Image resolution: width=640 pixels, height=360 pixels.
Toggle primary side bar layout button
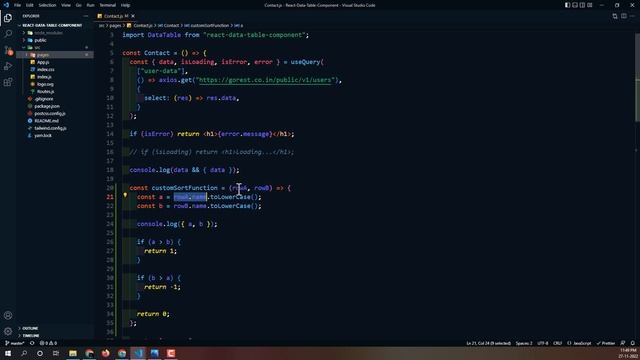tap(567, 5)
